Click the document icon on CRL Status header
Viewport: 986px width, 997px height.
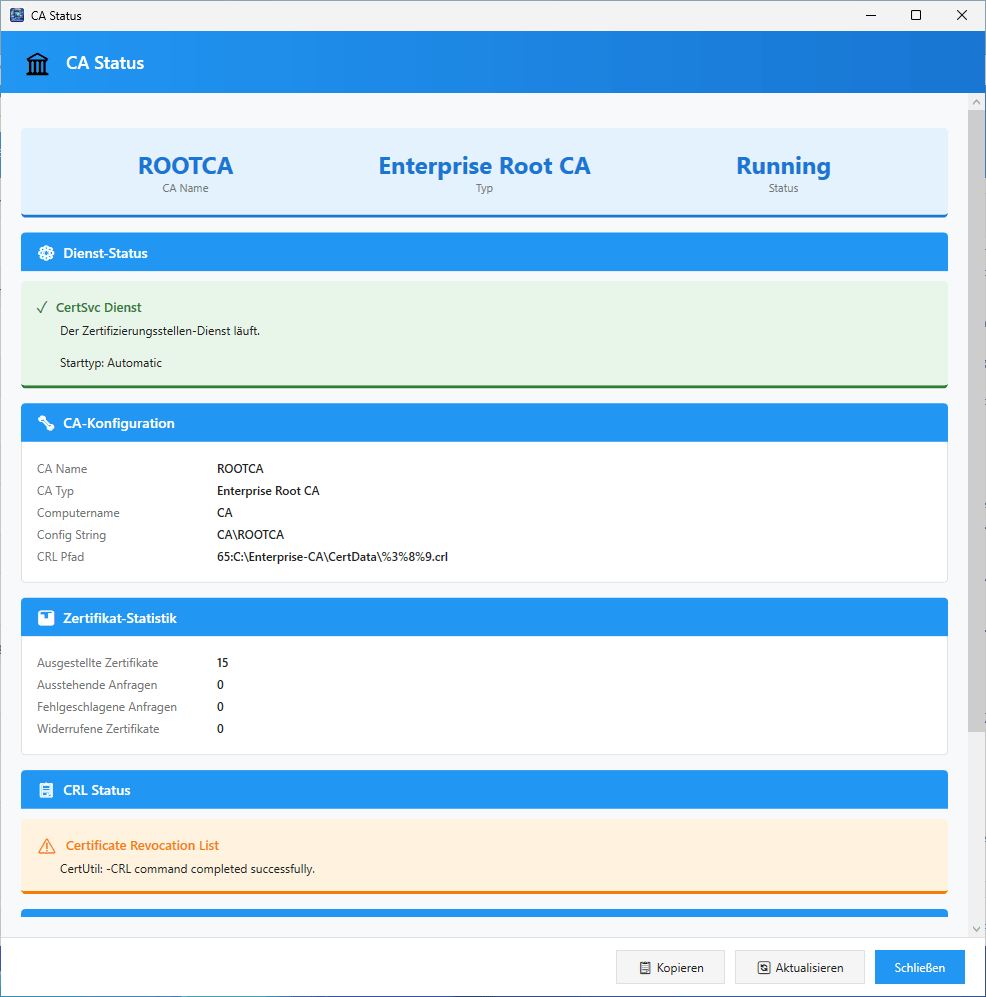pyautogui.click(x=46, y=790)
